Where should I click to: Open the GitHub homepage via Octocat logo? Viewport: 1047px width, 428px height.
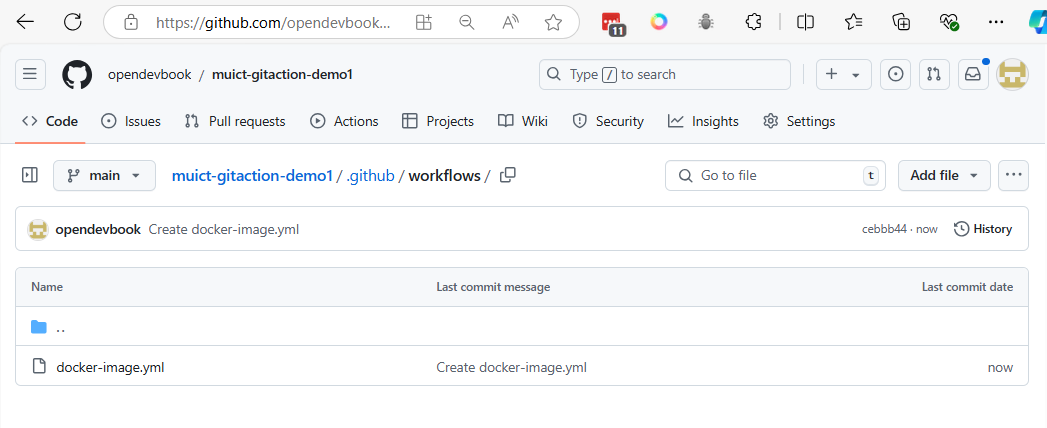(77, 75)
